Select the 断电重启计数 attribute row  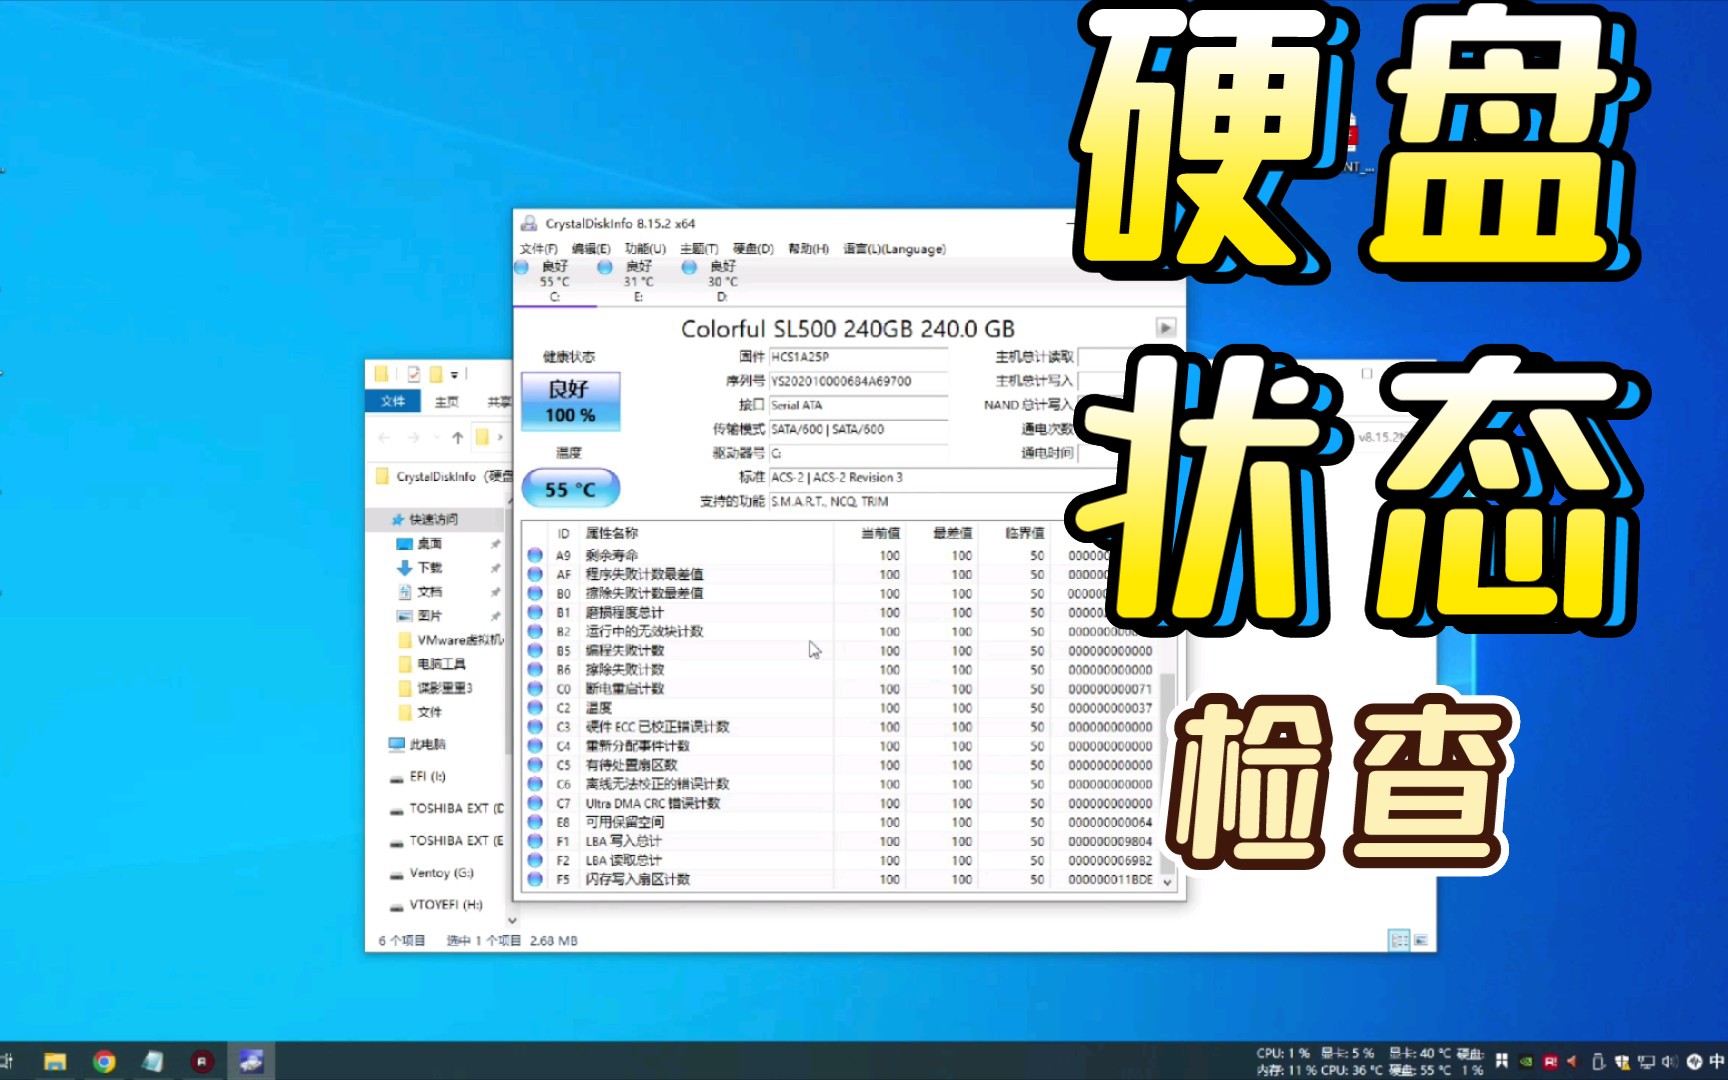tap(840, 689)
